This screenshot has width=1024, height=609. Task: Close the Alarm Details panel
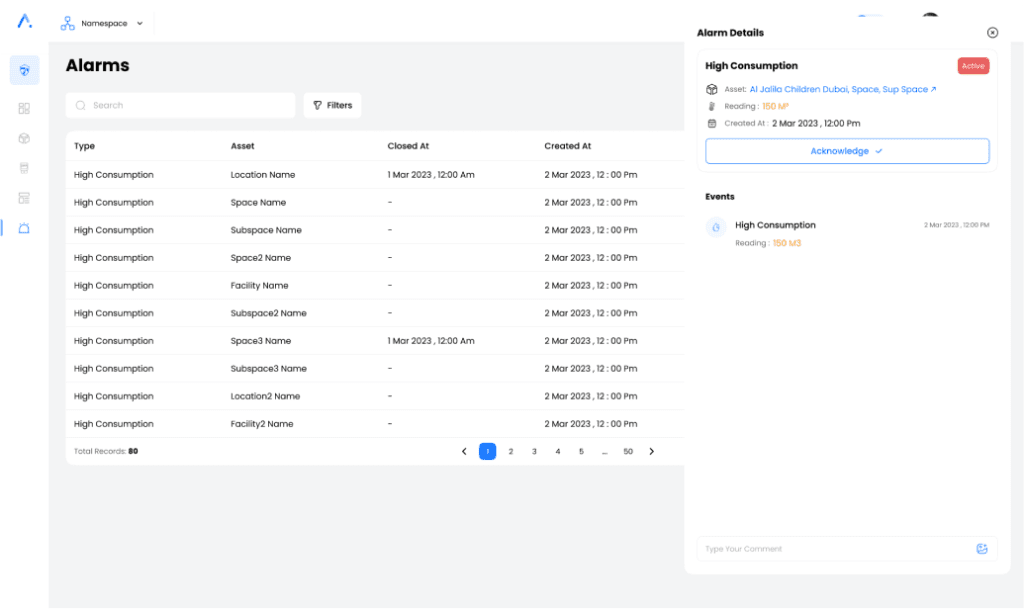pyautogui.click(x=992, y=33)
